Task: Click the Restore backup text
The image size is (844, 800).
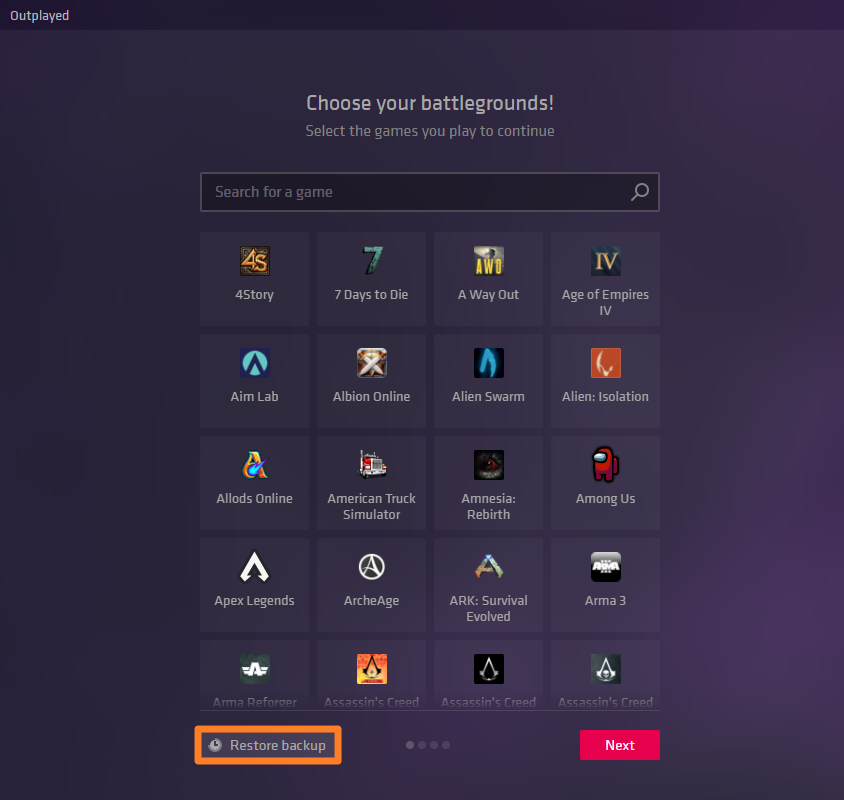Action: 278,745
